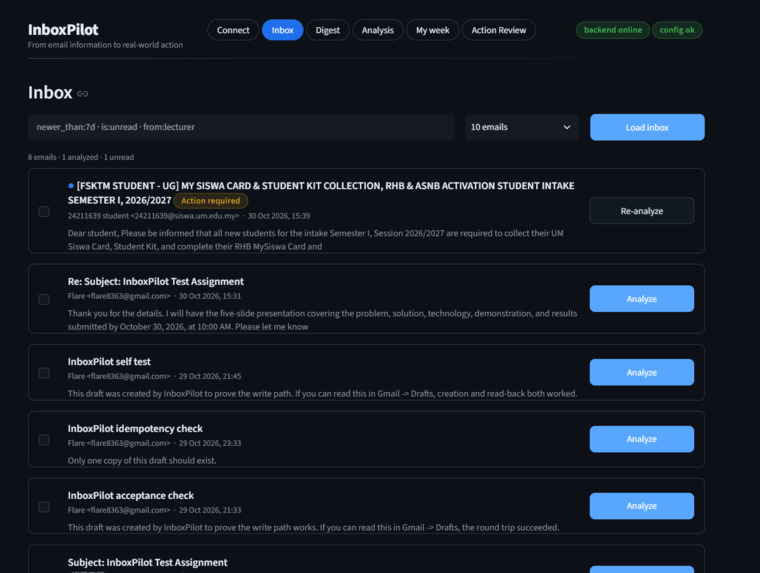Click the 'round trip succeeded' preview text
The image size is (760, 573).
point(314,527)
